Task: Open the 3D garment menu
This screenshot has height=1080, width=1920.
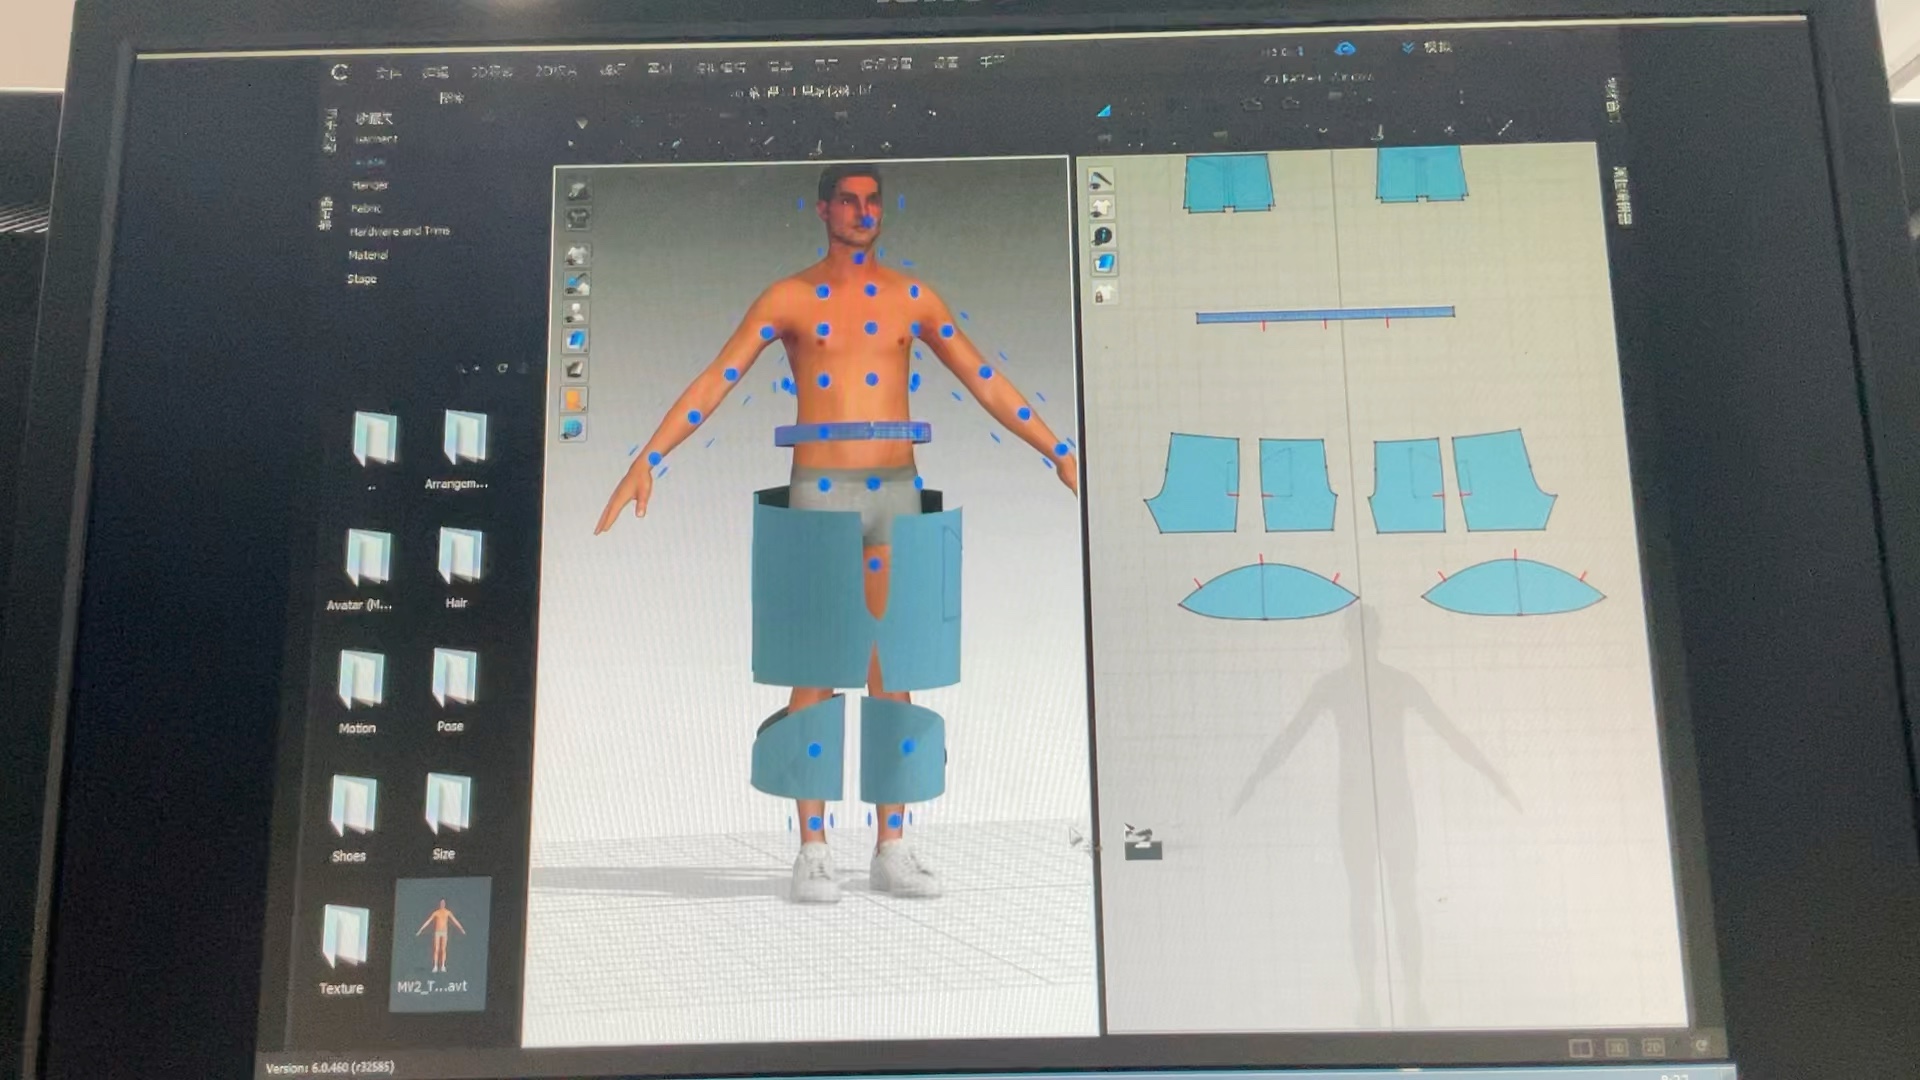Action: (x=492, y=72)
